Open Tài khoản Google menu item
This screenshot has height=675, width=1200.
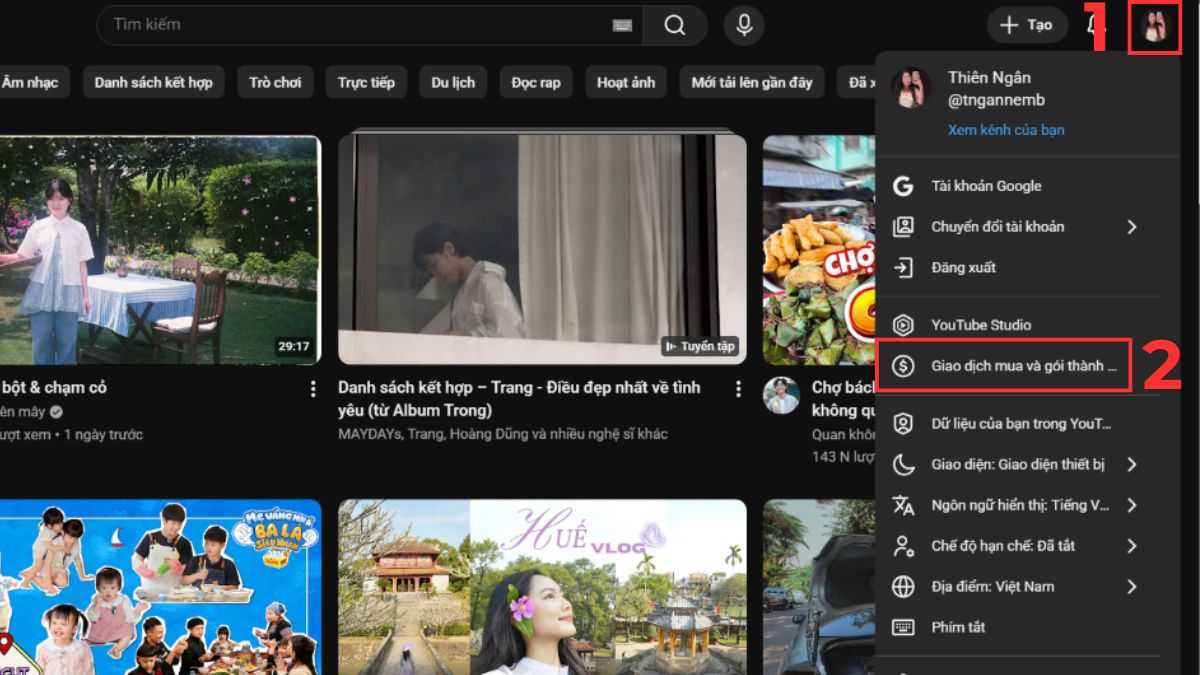1018,186
